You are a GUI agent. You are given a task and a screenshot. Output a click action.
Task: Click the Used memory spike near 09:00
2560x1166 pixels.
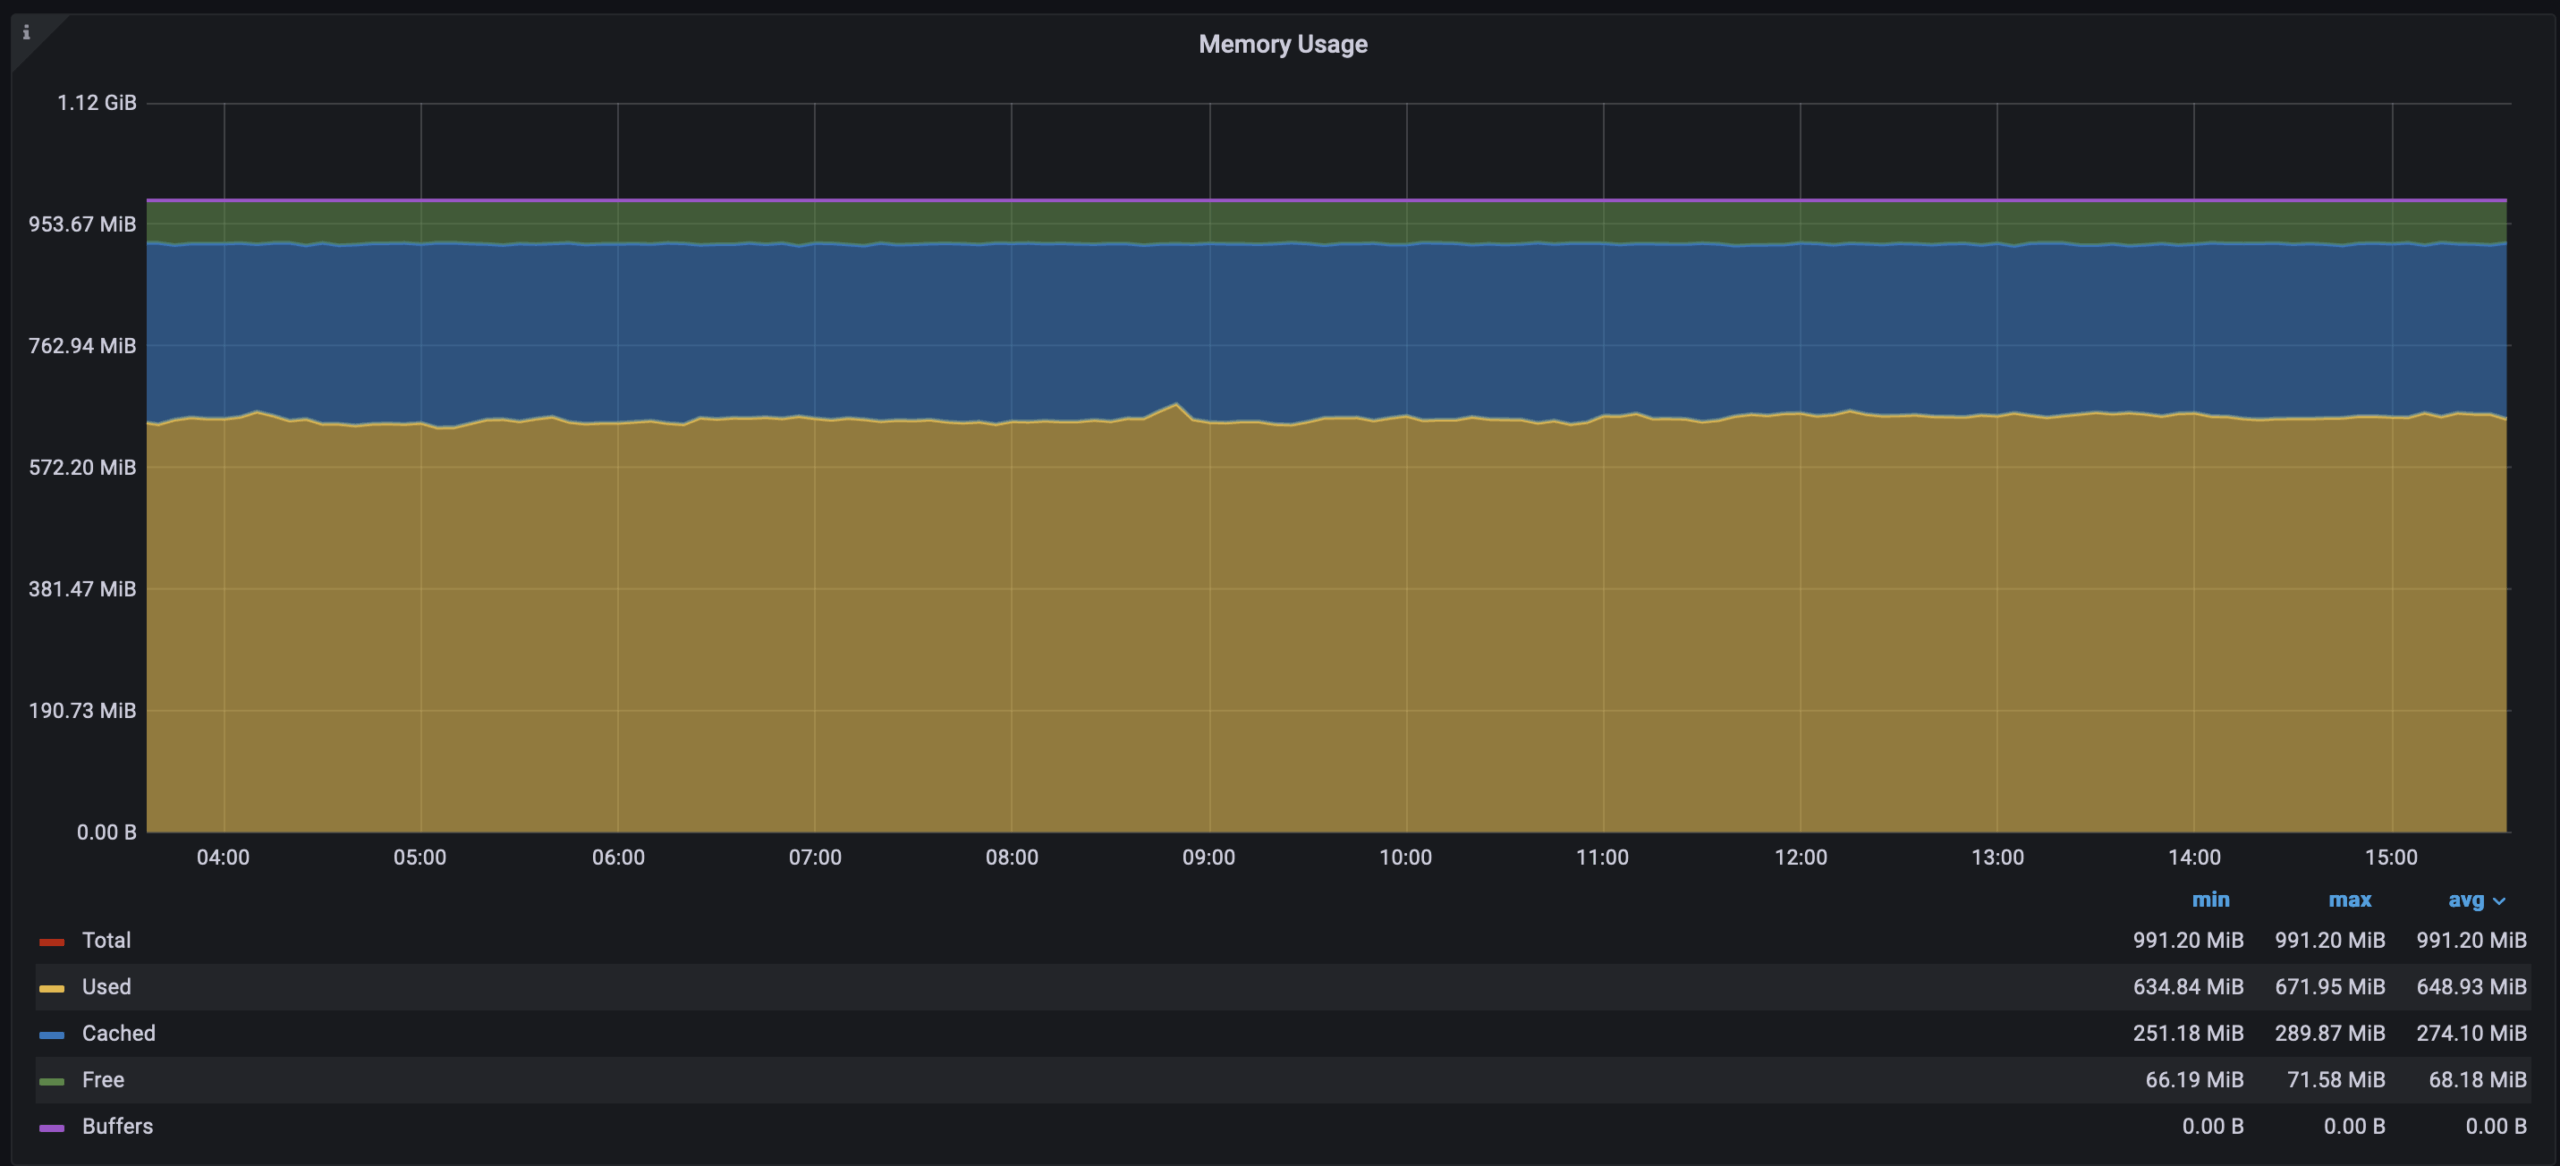1176,405
